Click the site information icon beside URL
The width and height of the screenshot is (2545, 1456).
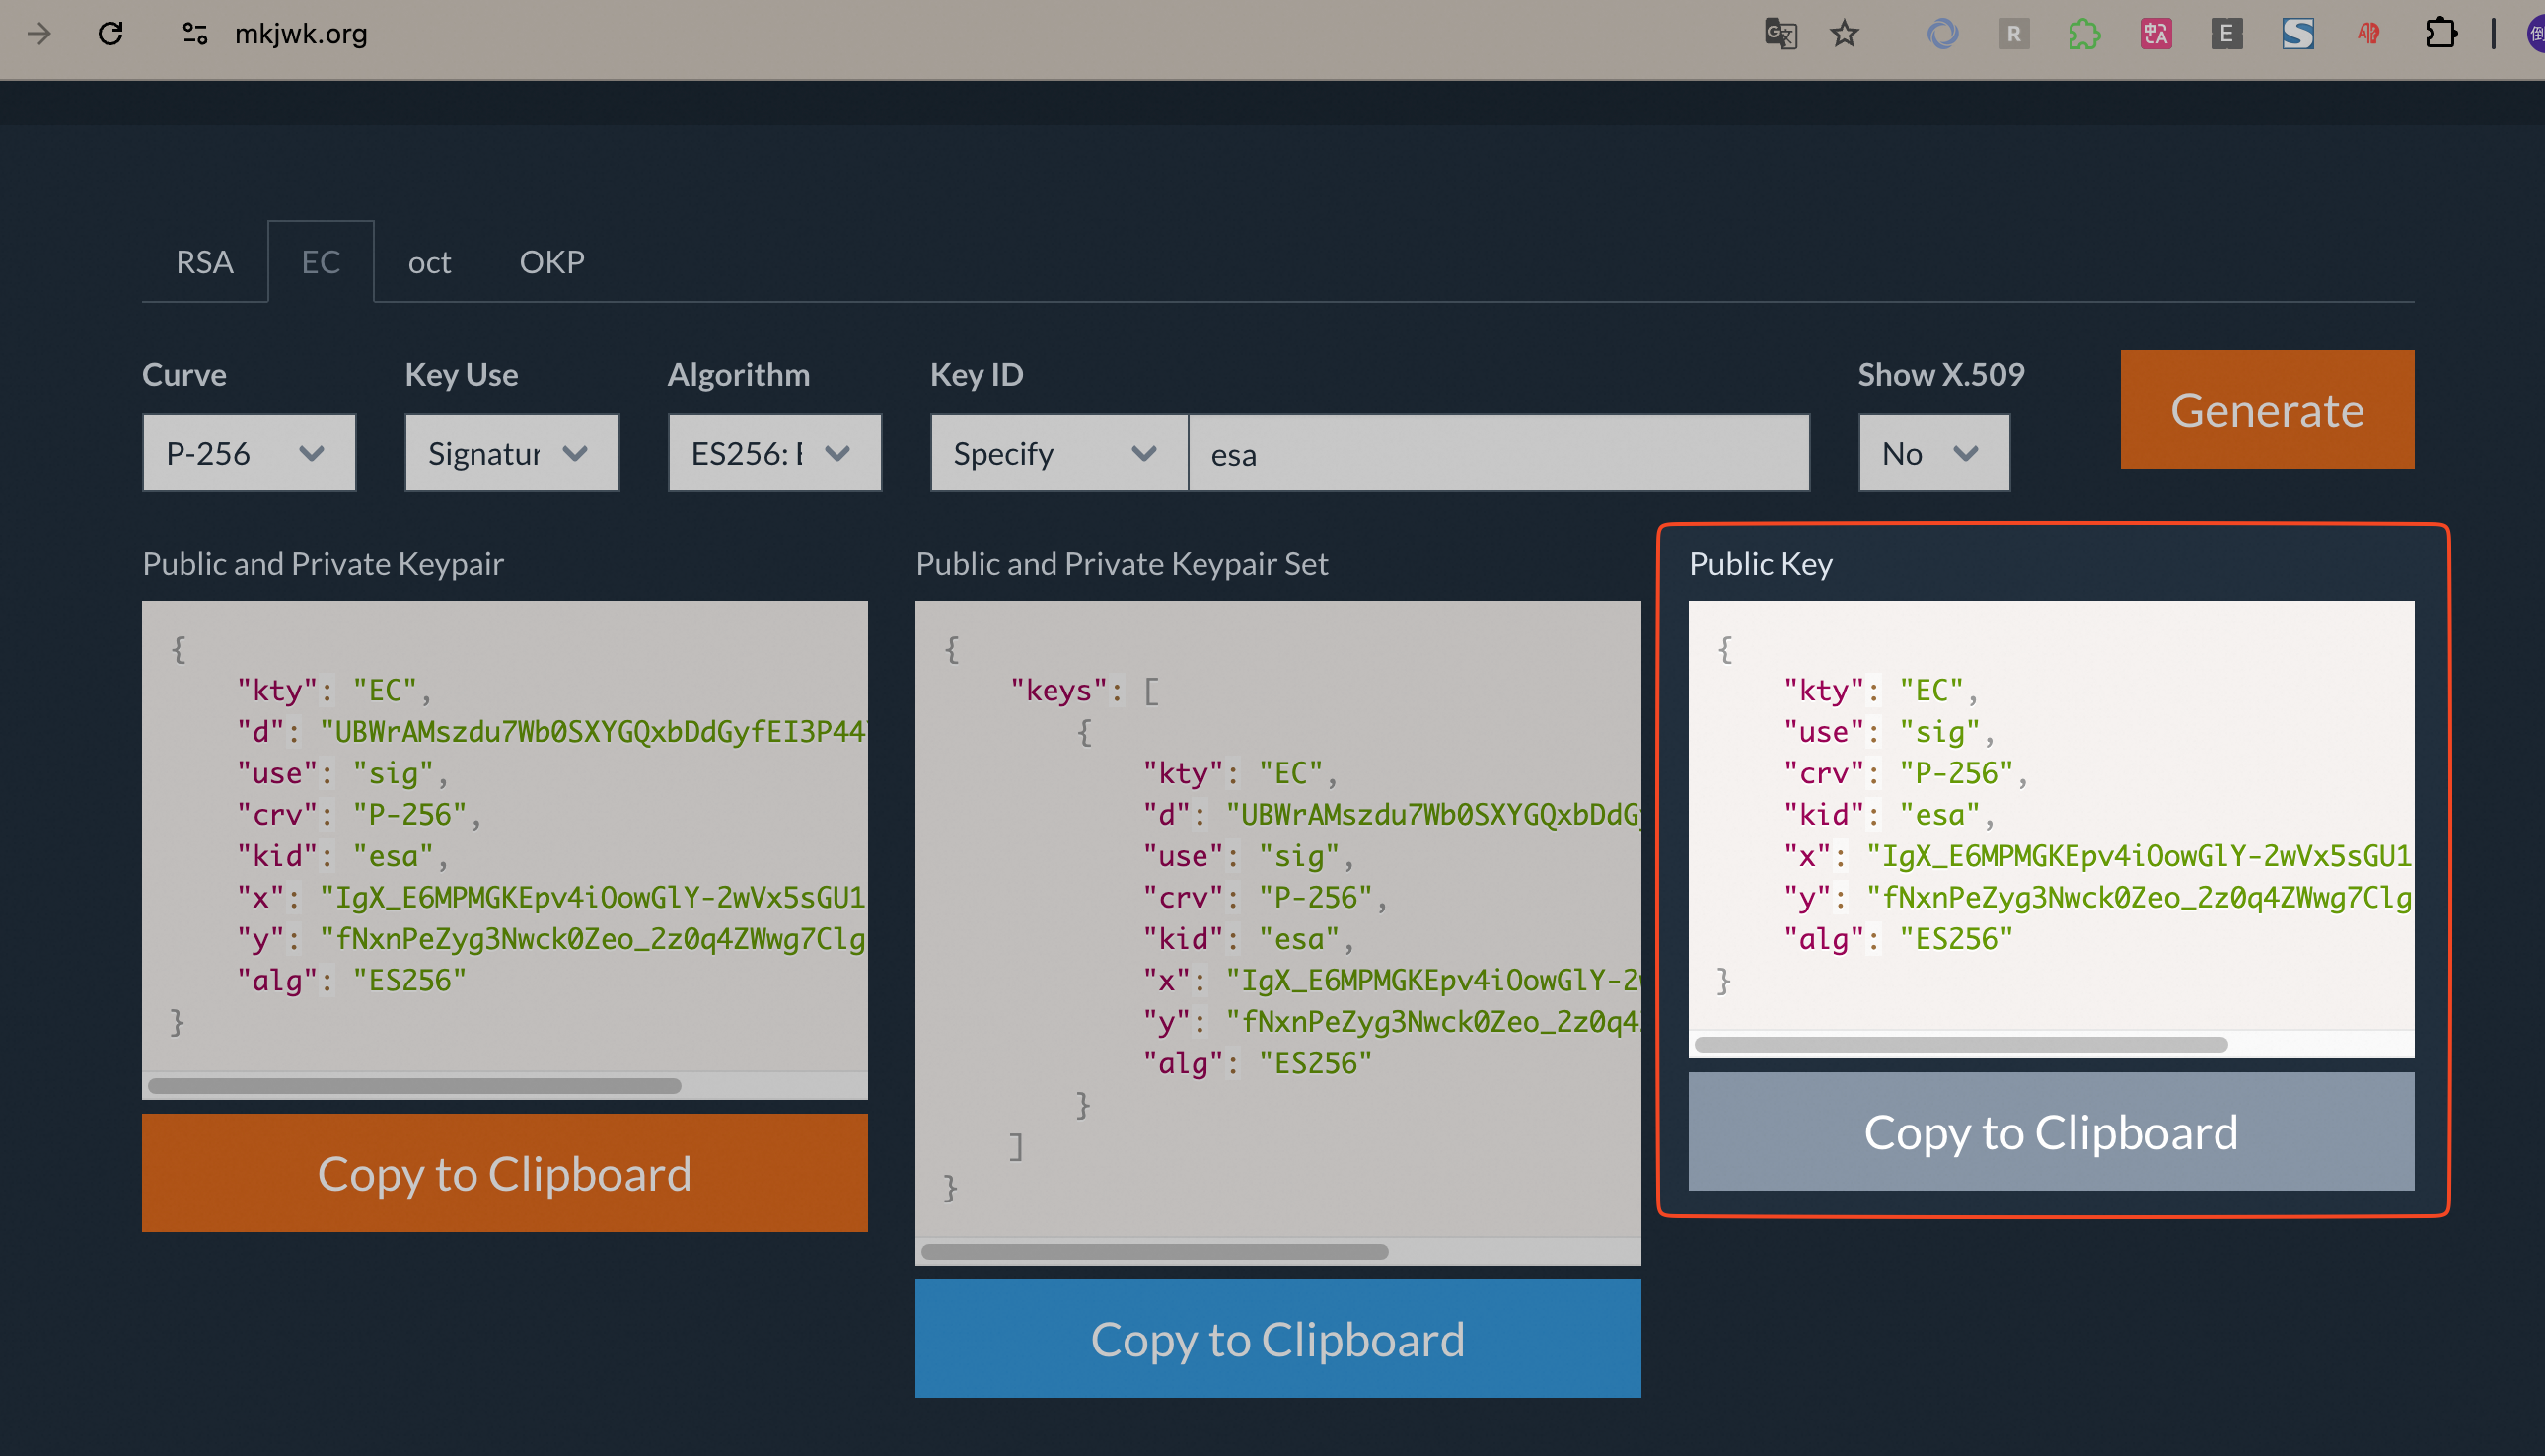[194, 34]
